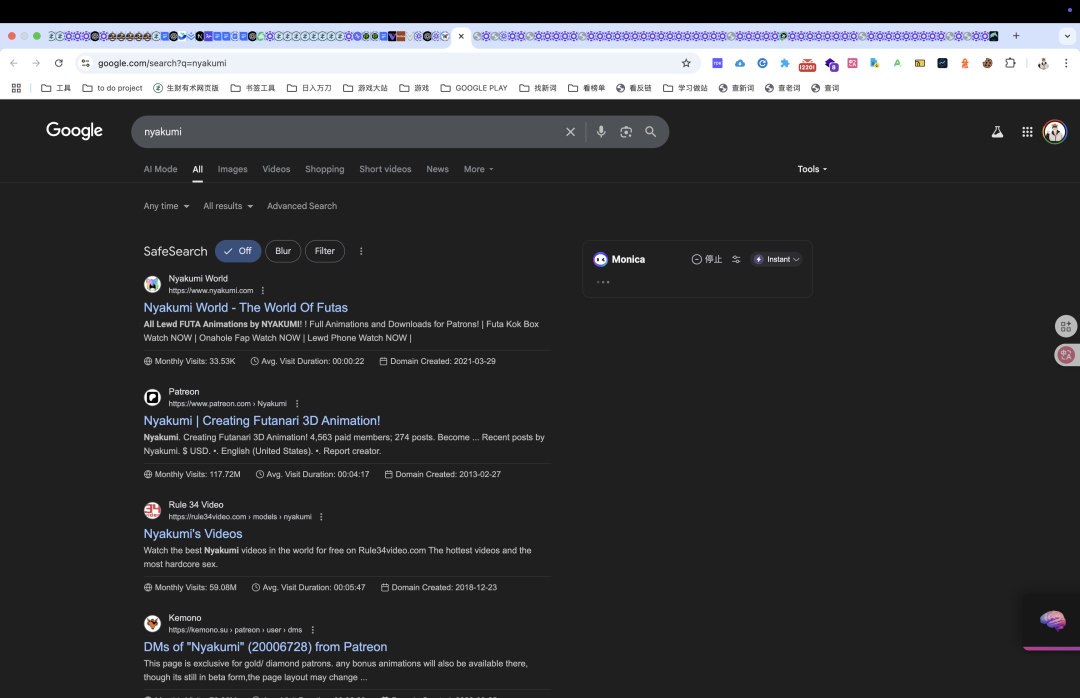
Task: Go to the Google homepage logo
Action: (x=74, y=130)
